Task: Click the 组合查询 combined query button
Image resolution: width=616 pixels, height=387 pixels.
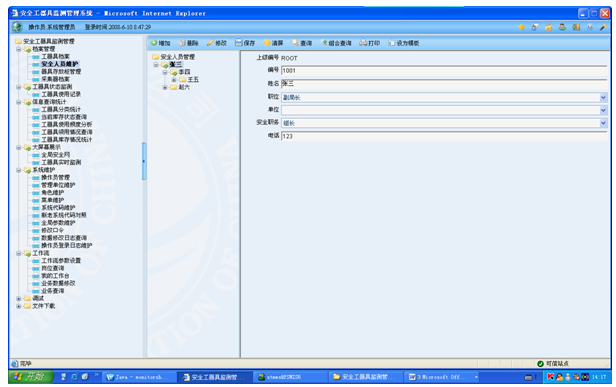Action: click(337, 43)
